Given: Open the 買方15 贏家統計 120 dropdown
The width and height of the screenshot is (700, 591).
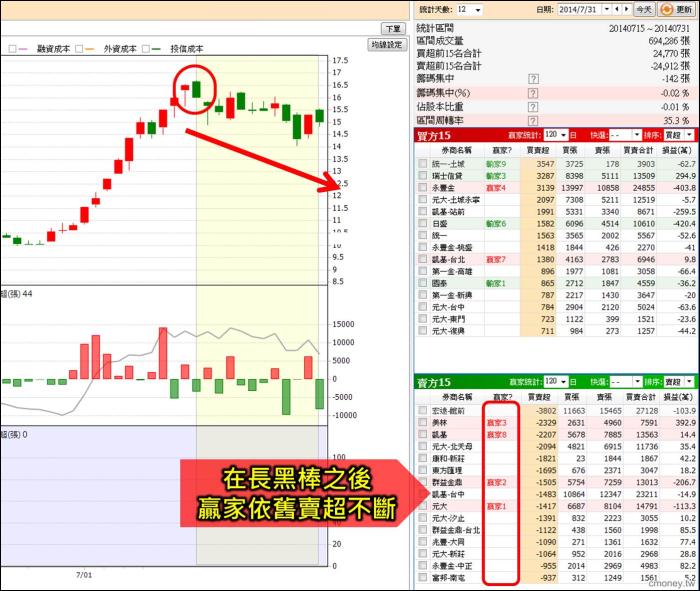Looking at the screenshot, I should coord(564,135).
